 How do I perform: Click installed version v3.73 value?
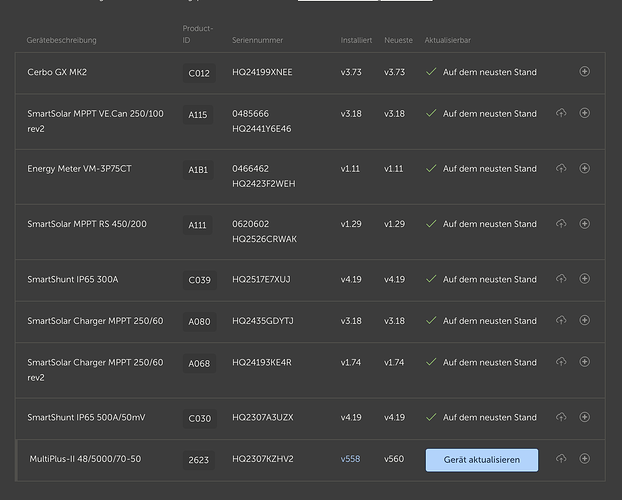point(351,72)
